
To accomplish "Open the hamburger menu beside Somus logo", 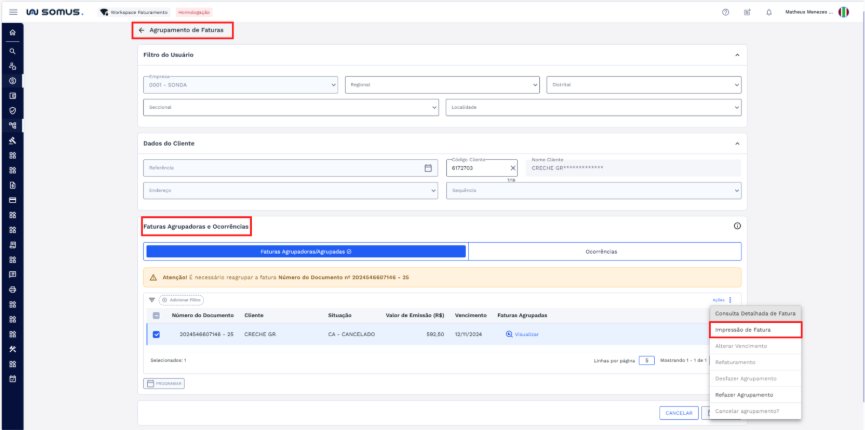I will [12, 11].
